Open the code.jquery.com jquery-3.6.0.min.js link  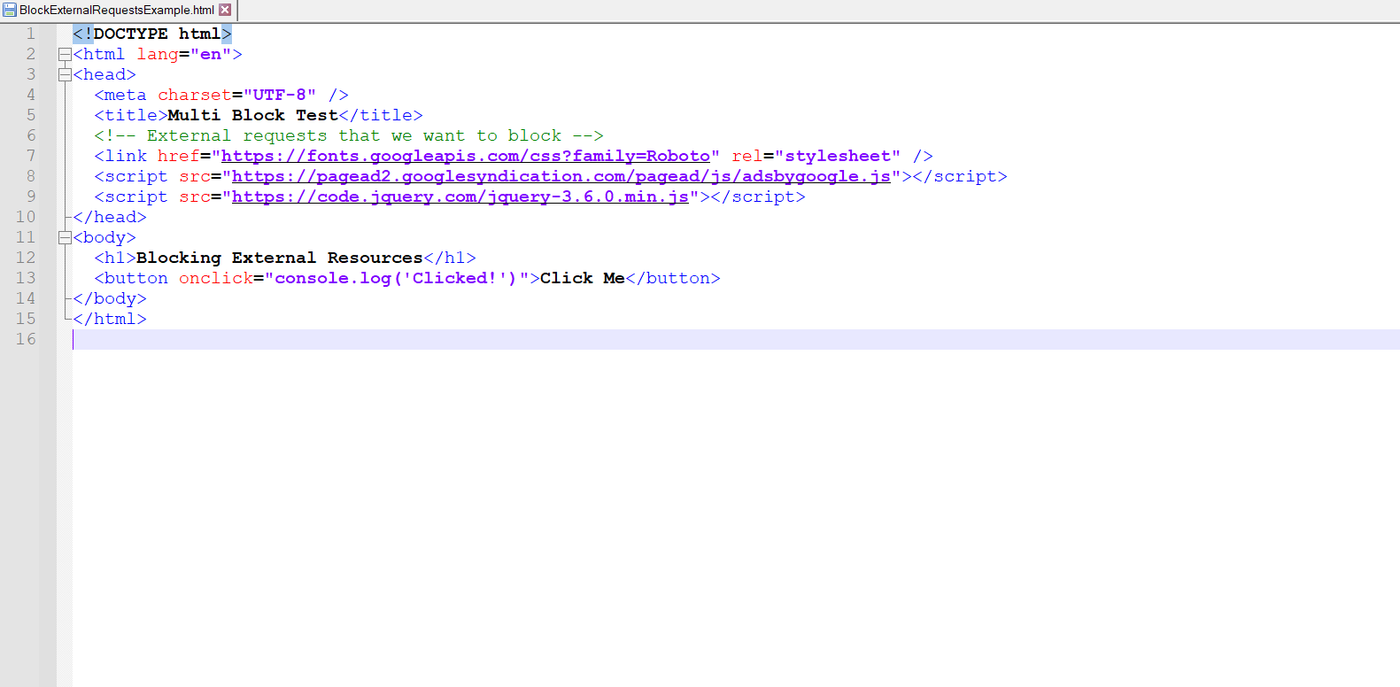coord(461,197)
